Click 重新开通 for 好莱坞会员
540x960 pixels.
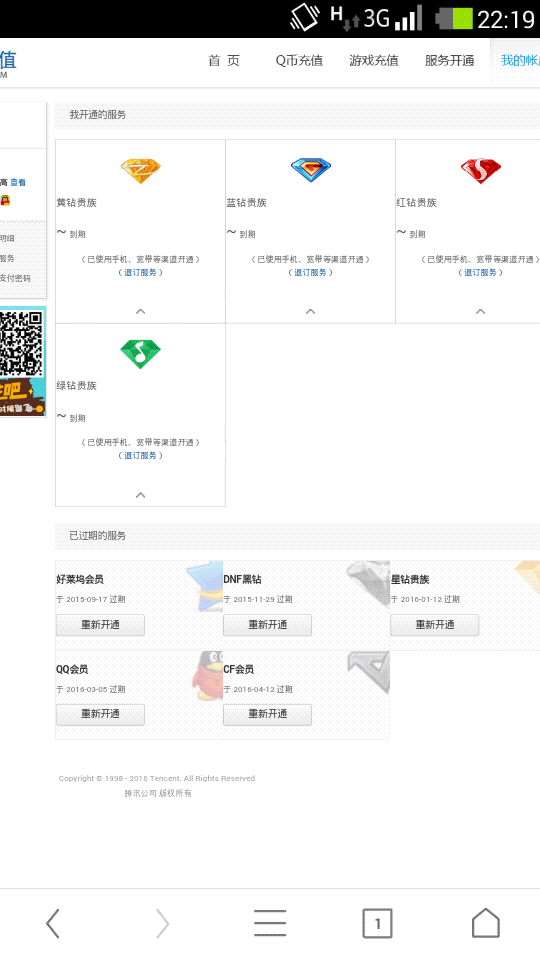point(100,625)
